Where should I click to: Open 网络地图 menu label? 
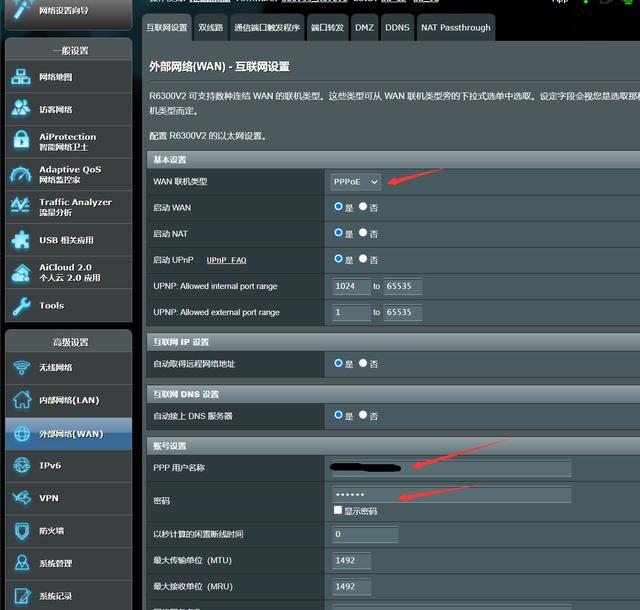pos(56,77)
